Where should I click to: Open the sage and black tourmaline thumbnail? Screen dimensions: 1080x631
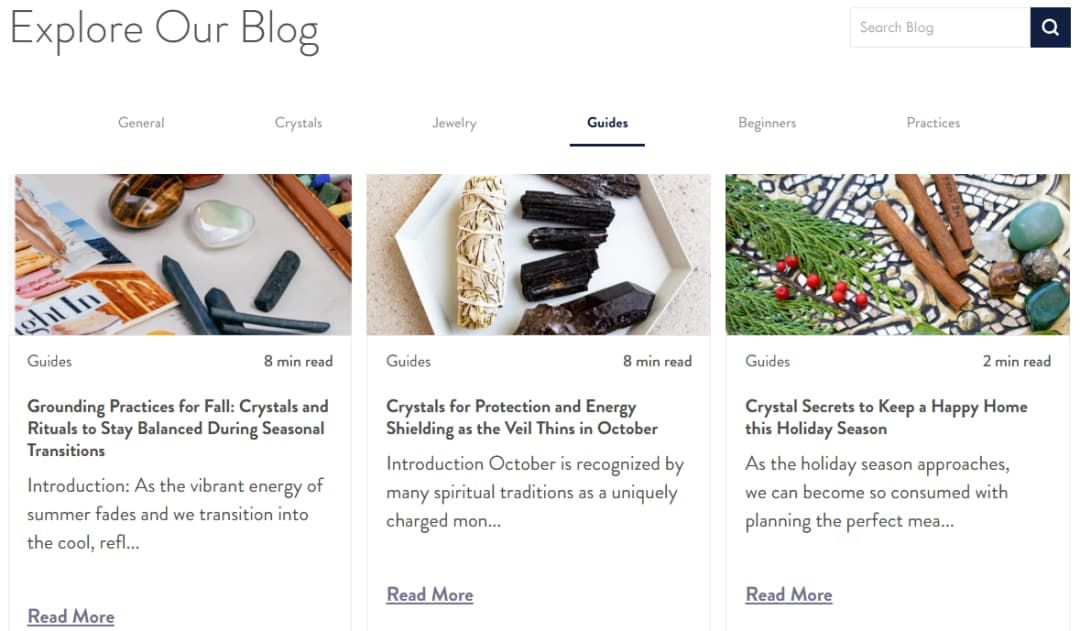[x=539, y=254]
